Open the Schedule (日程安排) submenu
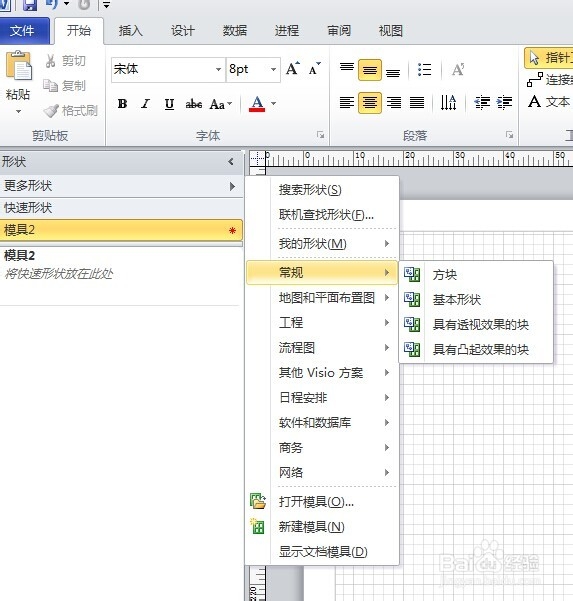 pos(322,397)
